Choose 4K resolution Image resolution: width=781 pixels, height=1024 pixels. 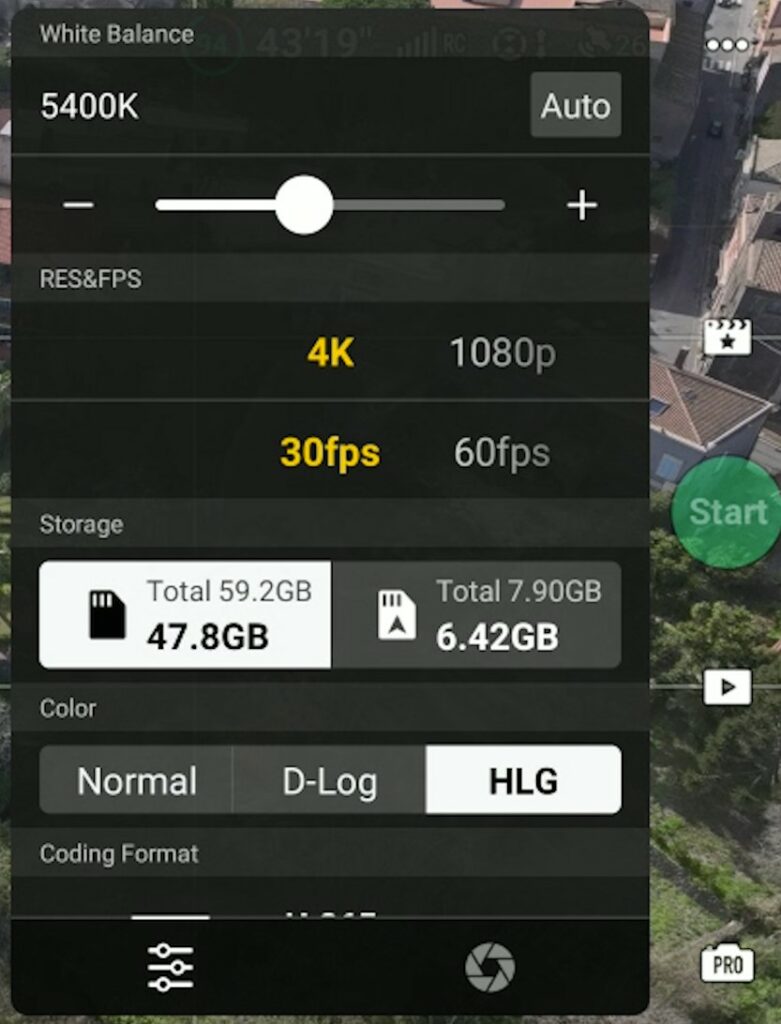pos(330,353)
